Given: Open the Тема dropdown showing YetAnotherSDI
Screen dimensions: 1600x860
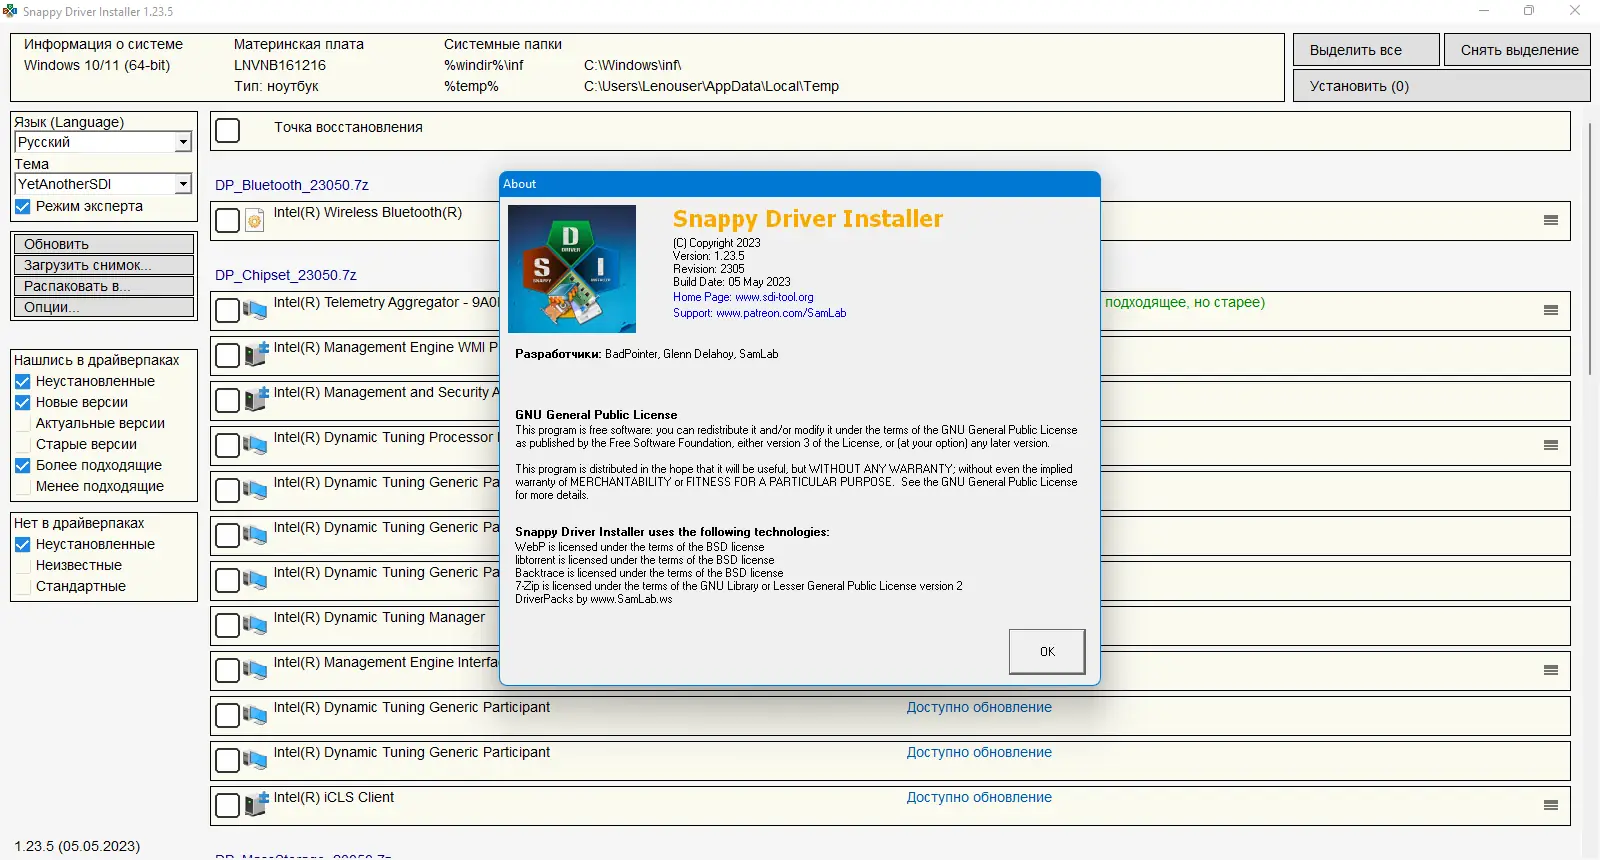Looking at the screenshot, I should pos(103,184).
